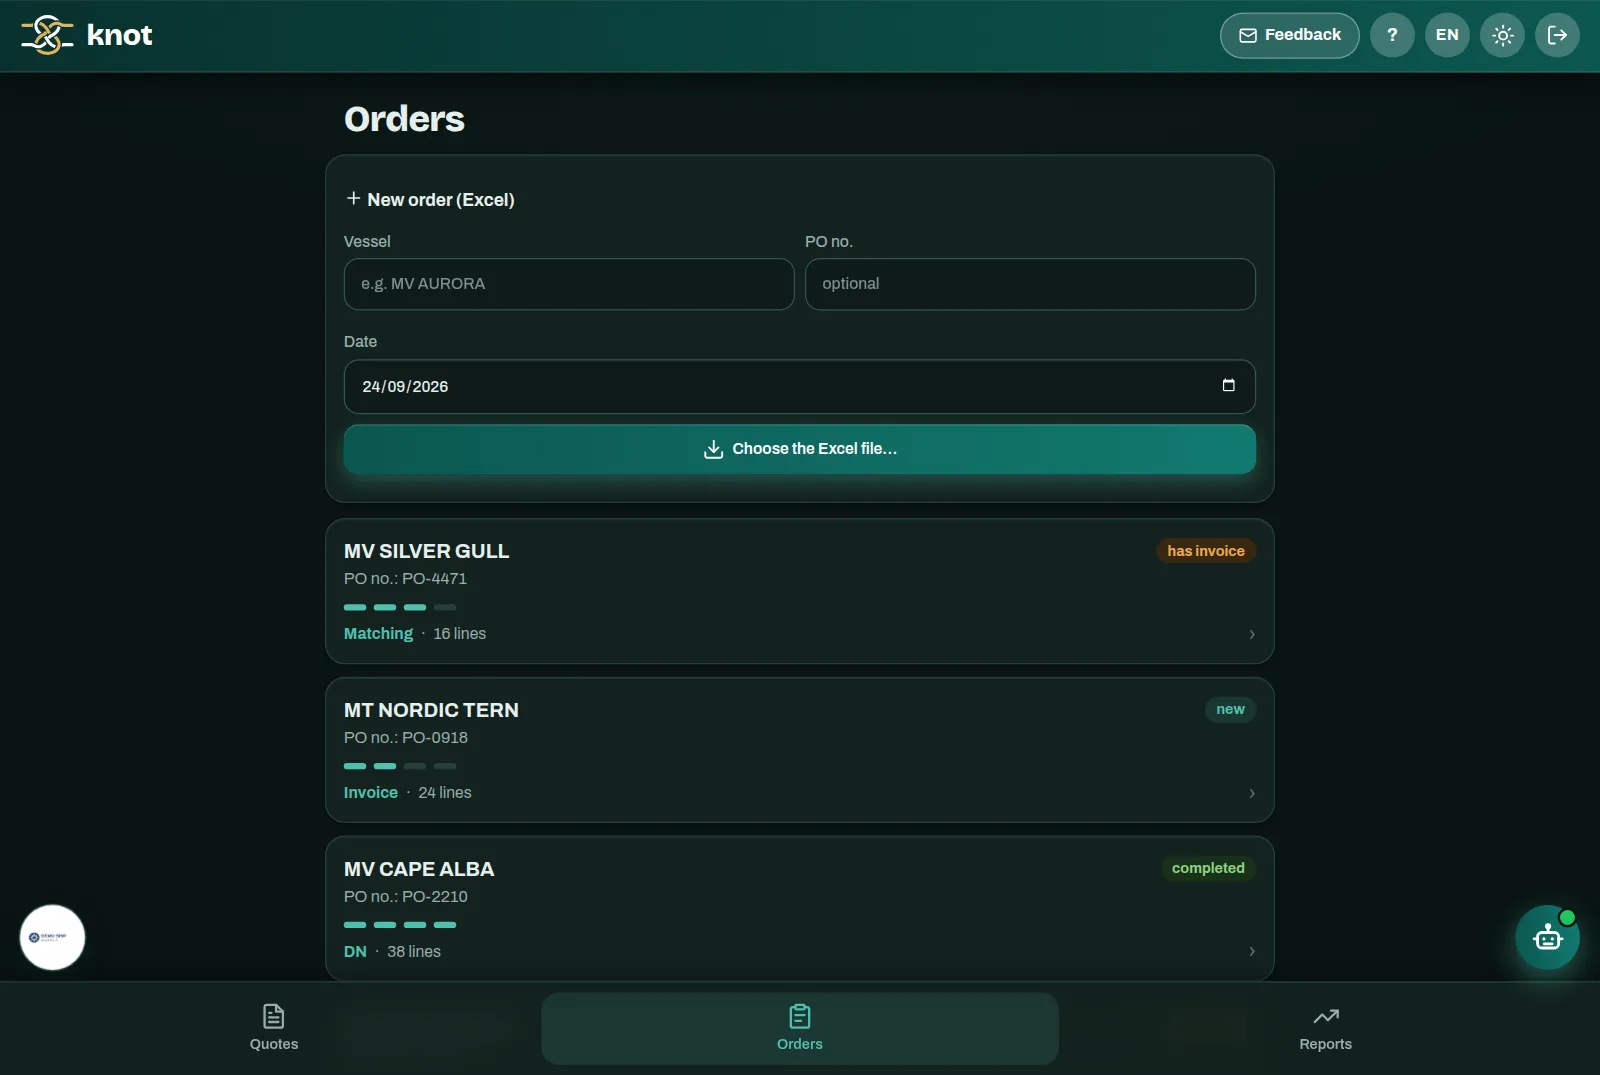Click the Invoice status of PO-0918
The height and width of the screenshot is (1075, 1600).
(x=371, y=793)
